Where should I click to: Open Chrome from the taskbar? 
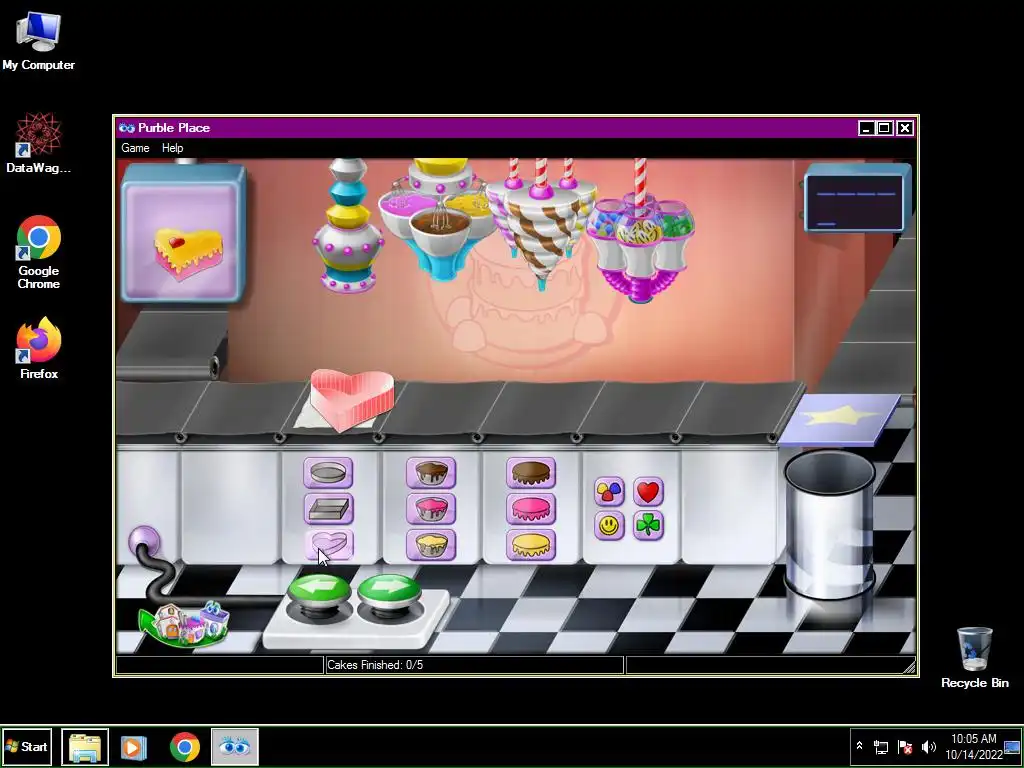[185, 747]
